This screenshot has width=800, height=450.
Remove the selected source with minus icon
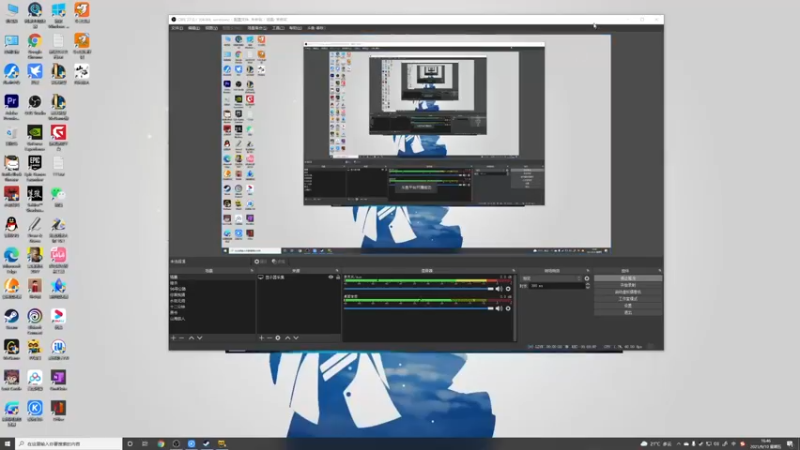coord(269,338)
